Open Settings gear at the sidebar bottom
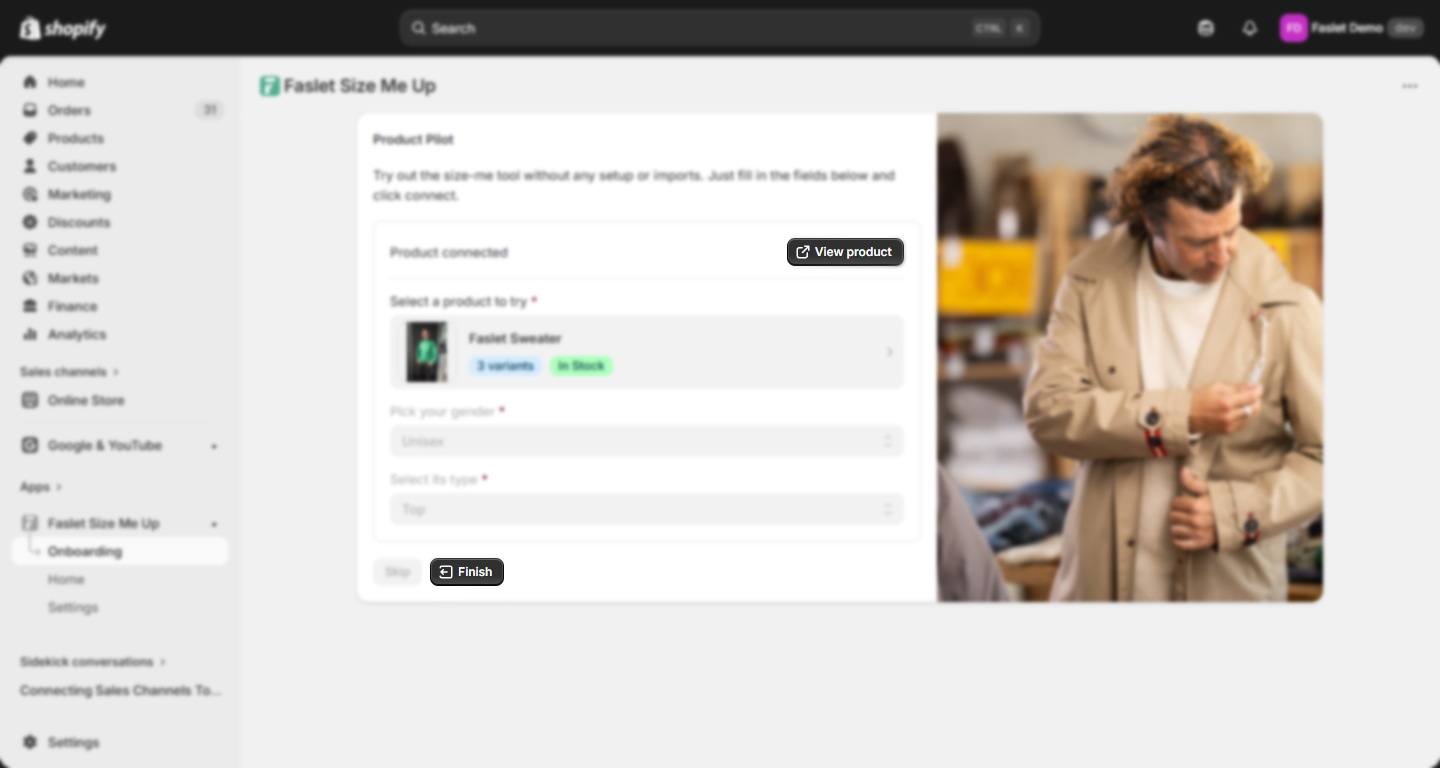The height and width of the screenshot is (768, 1440). [x=30, y=742]
